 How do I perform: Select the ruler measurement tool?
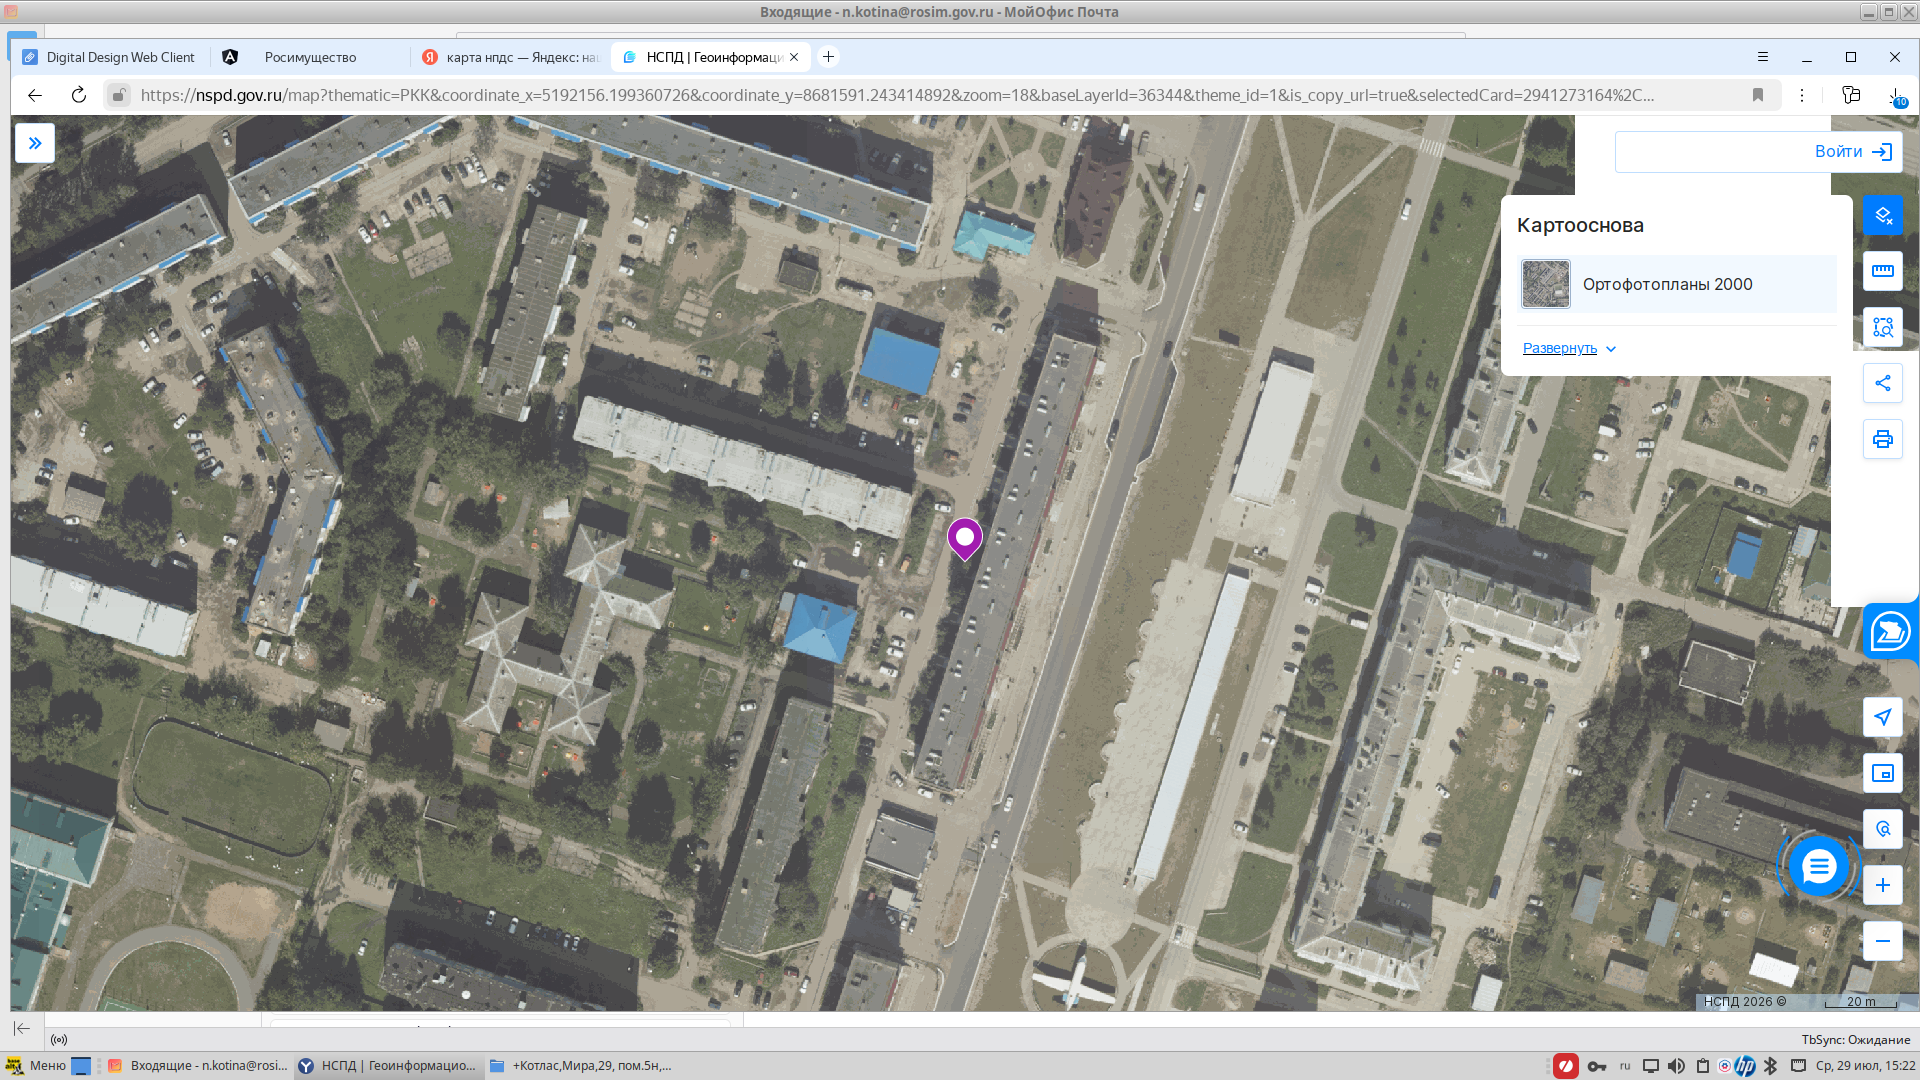(x=1883, y=271)
